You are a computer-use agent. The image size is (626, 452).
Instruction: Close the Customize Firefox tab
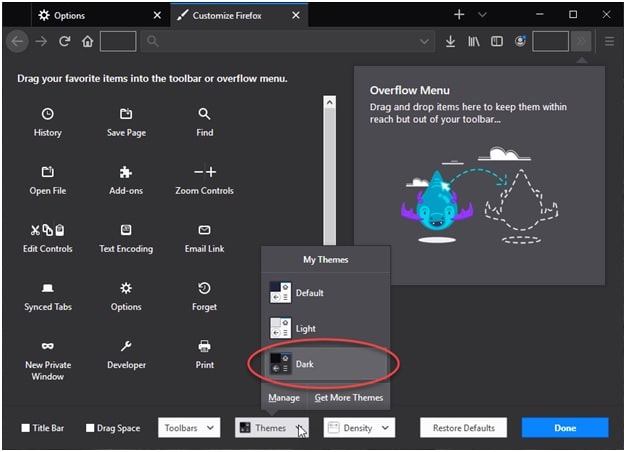[x=296, y=15]
